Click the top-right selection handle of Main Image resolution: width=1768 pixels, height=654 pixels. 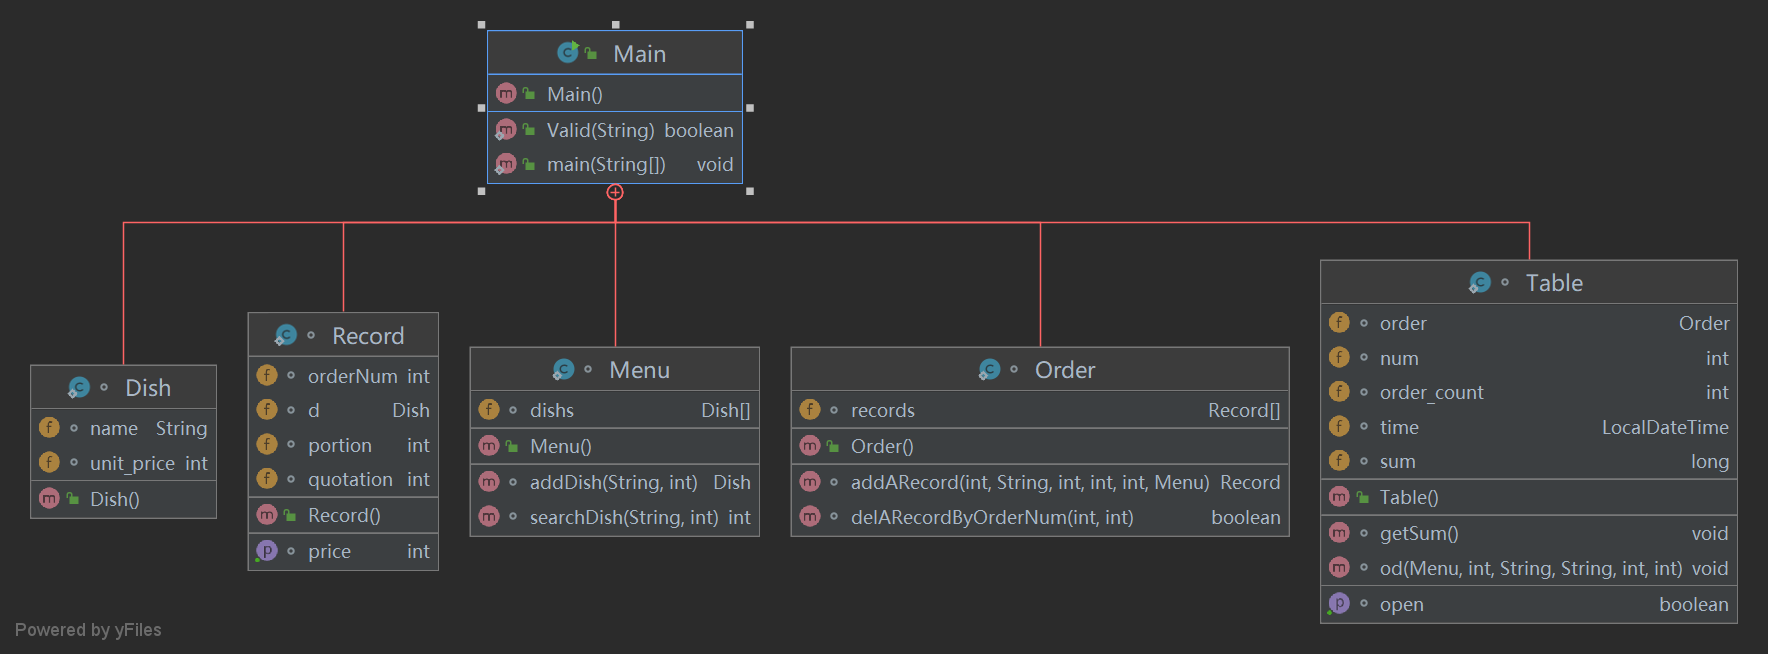click(750, 25)
